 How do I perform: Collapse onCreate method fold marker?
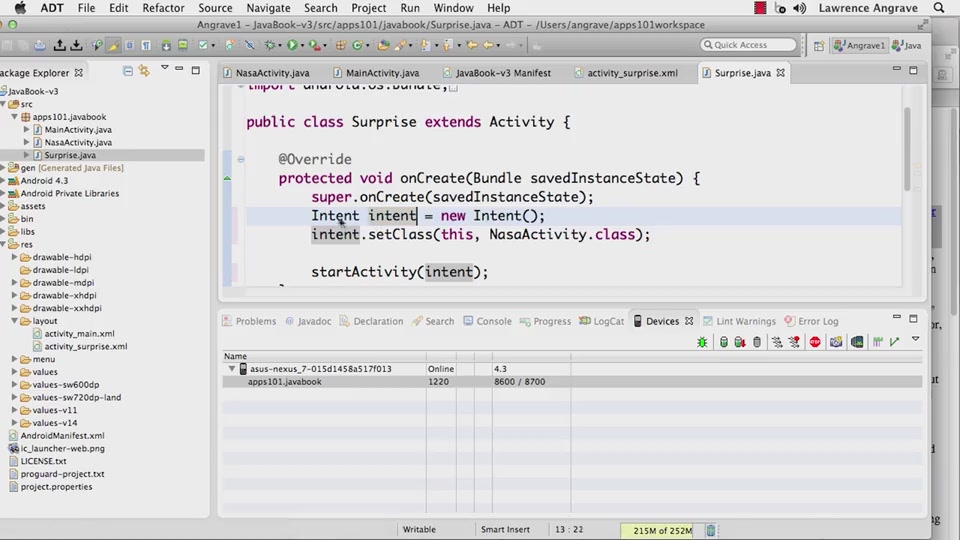tap(241, 159)
